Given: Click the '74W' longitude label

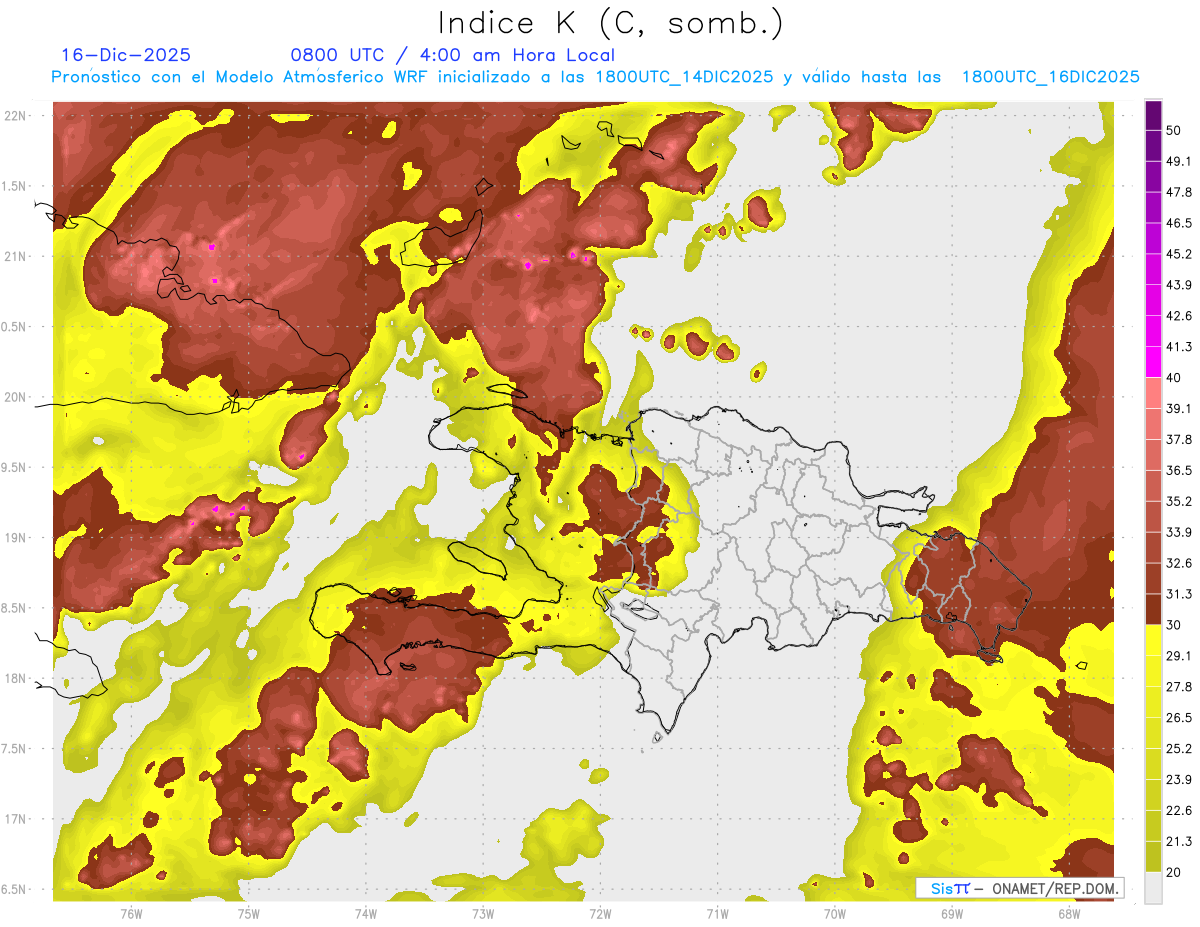Looking at the screenshot, I should pyautogui.click(x=365, y=914).
